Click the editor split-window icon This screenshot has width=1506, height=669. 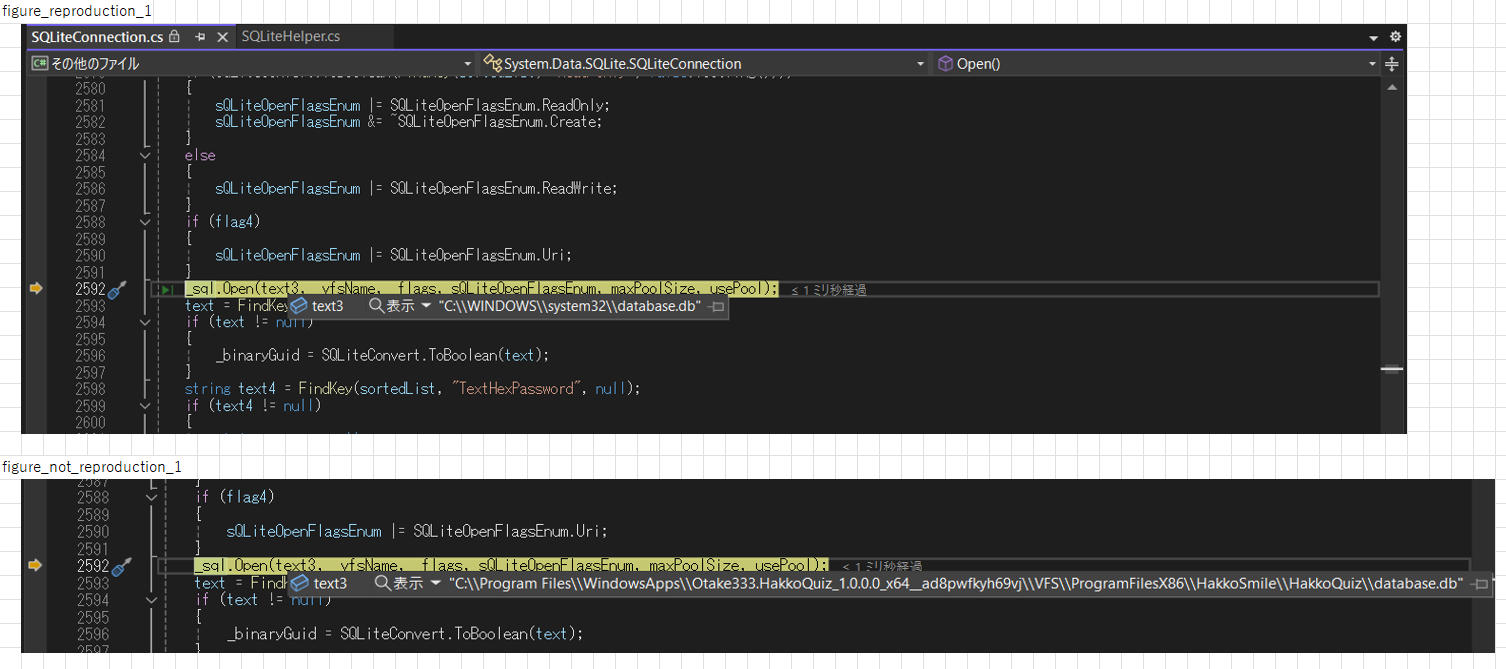click(1392, 63)
